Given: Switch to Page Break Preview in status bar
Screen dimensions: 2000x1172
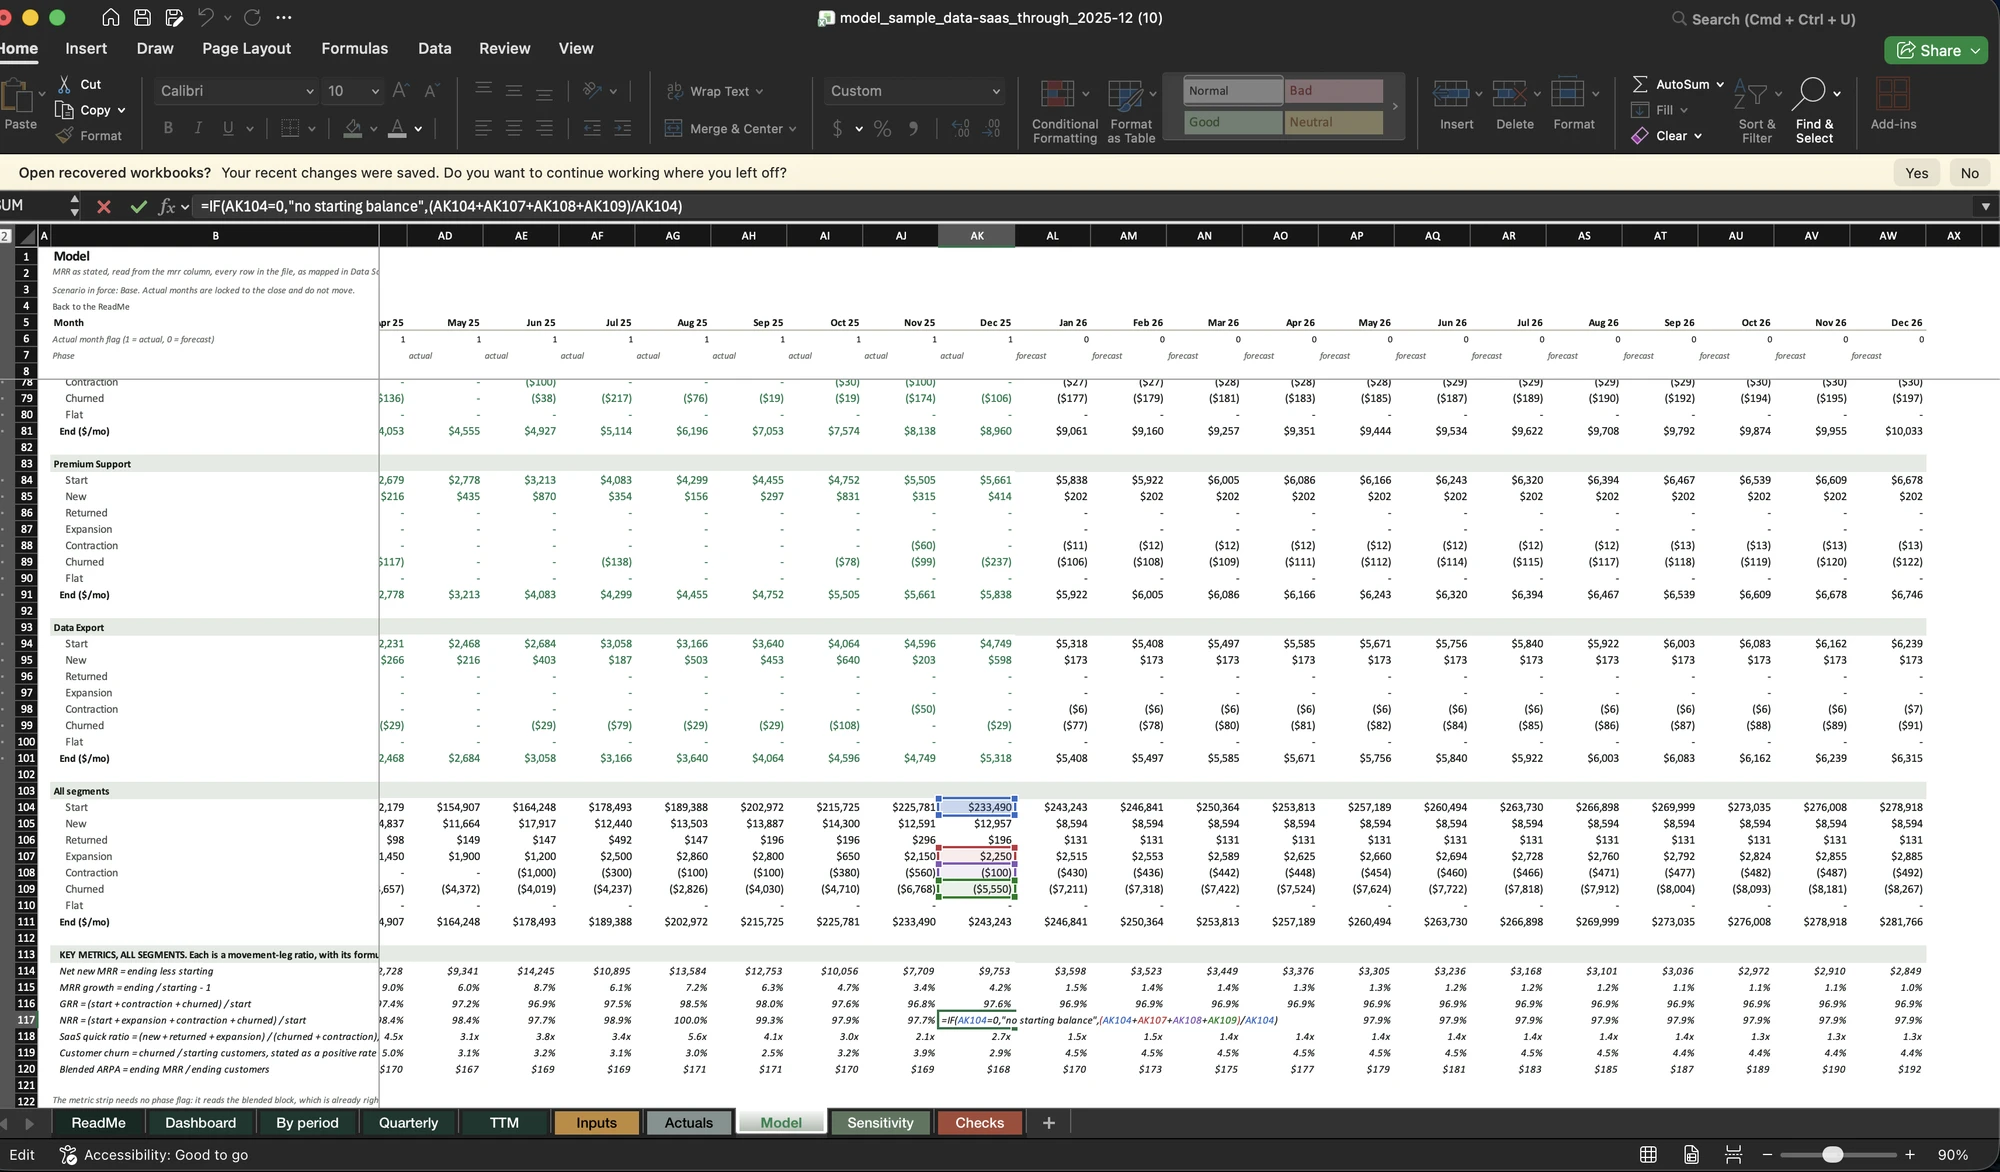Looking at the screenshot, I should point(1734,1154).
